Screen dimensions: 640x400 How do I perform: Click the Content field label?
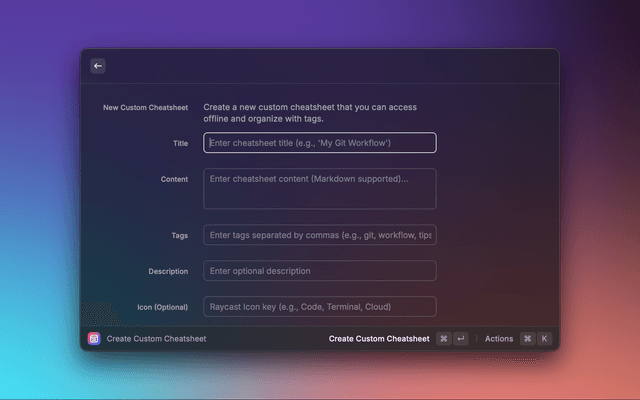[x=174, y=179]
